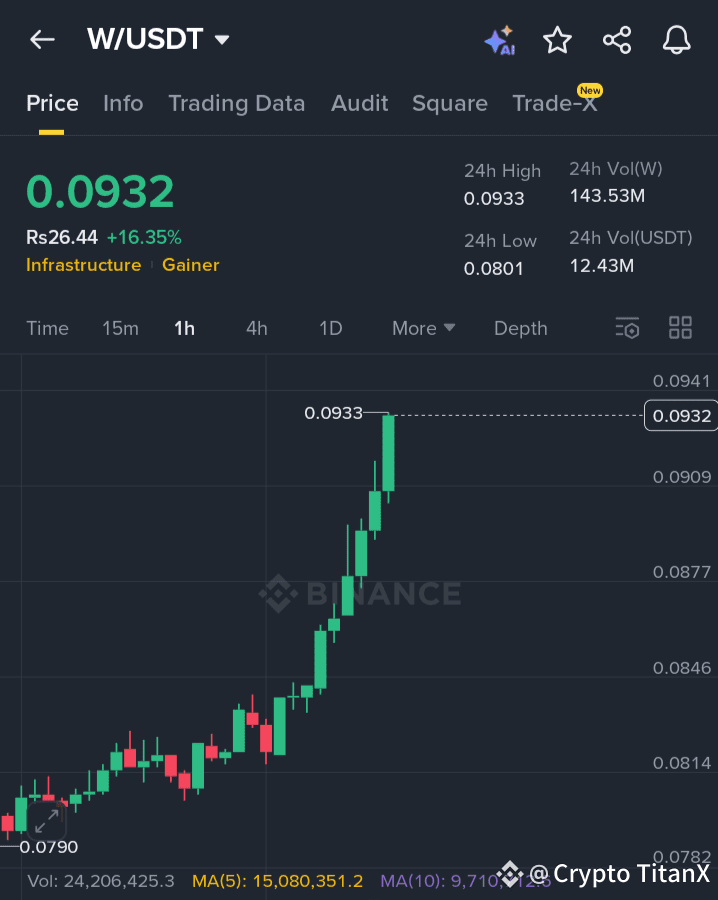
Task: Tap the Rs26.44 converted price
Action: click(62, 237)
